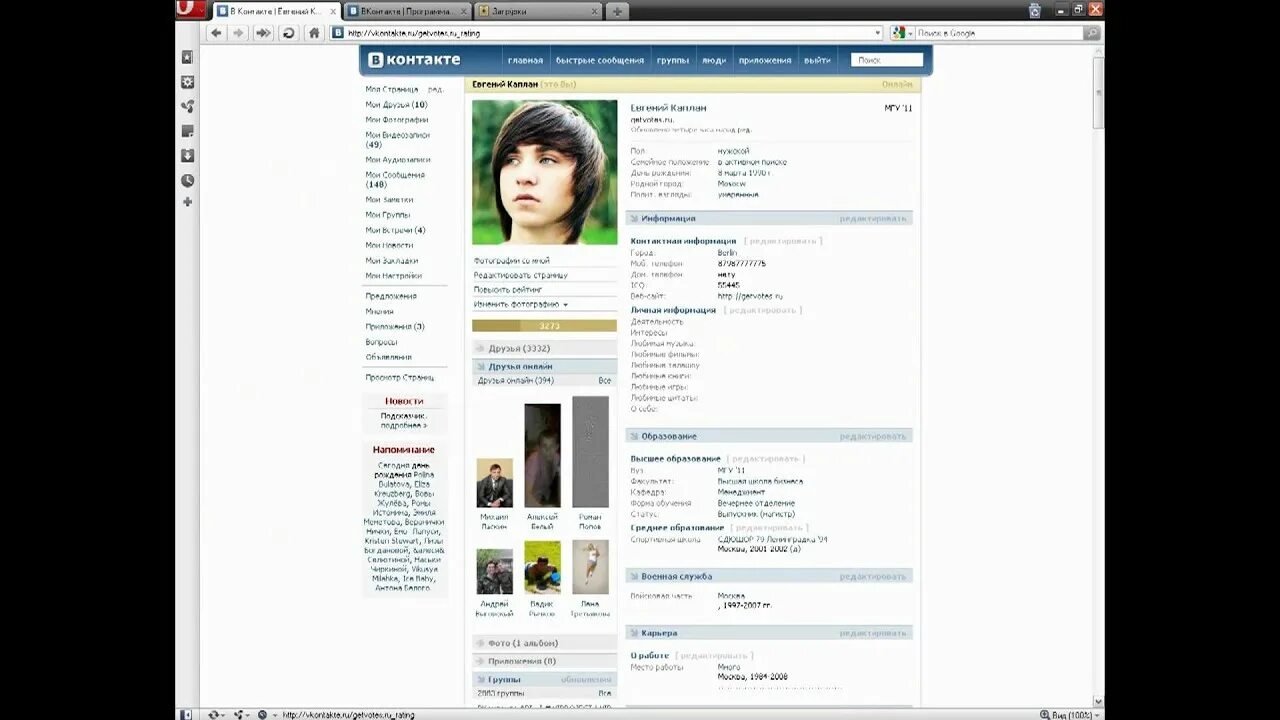Open 'люди' in VK top menu

tap(714, 60)
